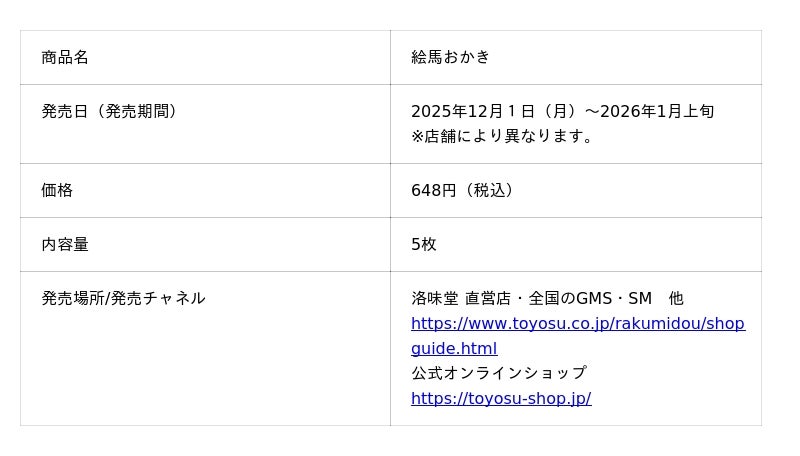Click the 発売場所/発売チャネル label
This screenshot has width=800, height=456.
point(123,298)
